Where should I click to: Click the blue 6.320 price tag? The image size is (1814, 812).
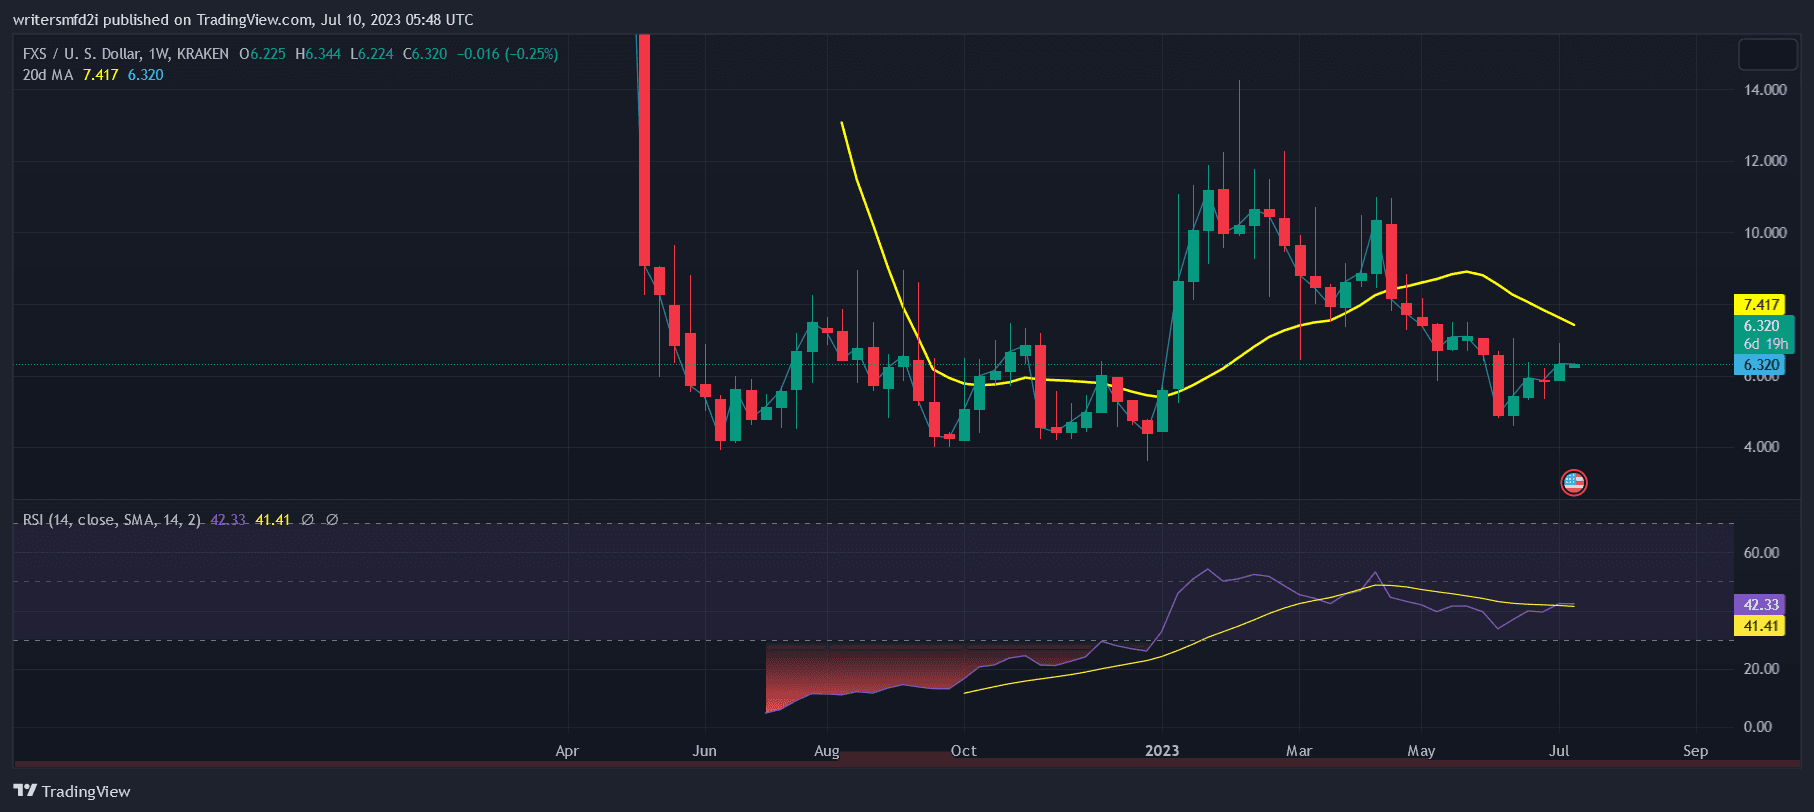coord(1761,365)
